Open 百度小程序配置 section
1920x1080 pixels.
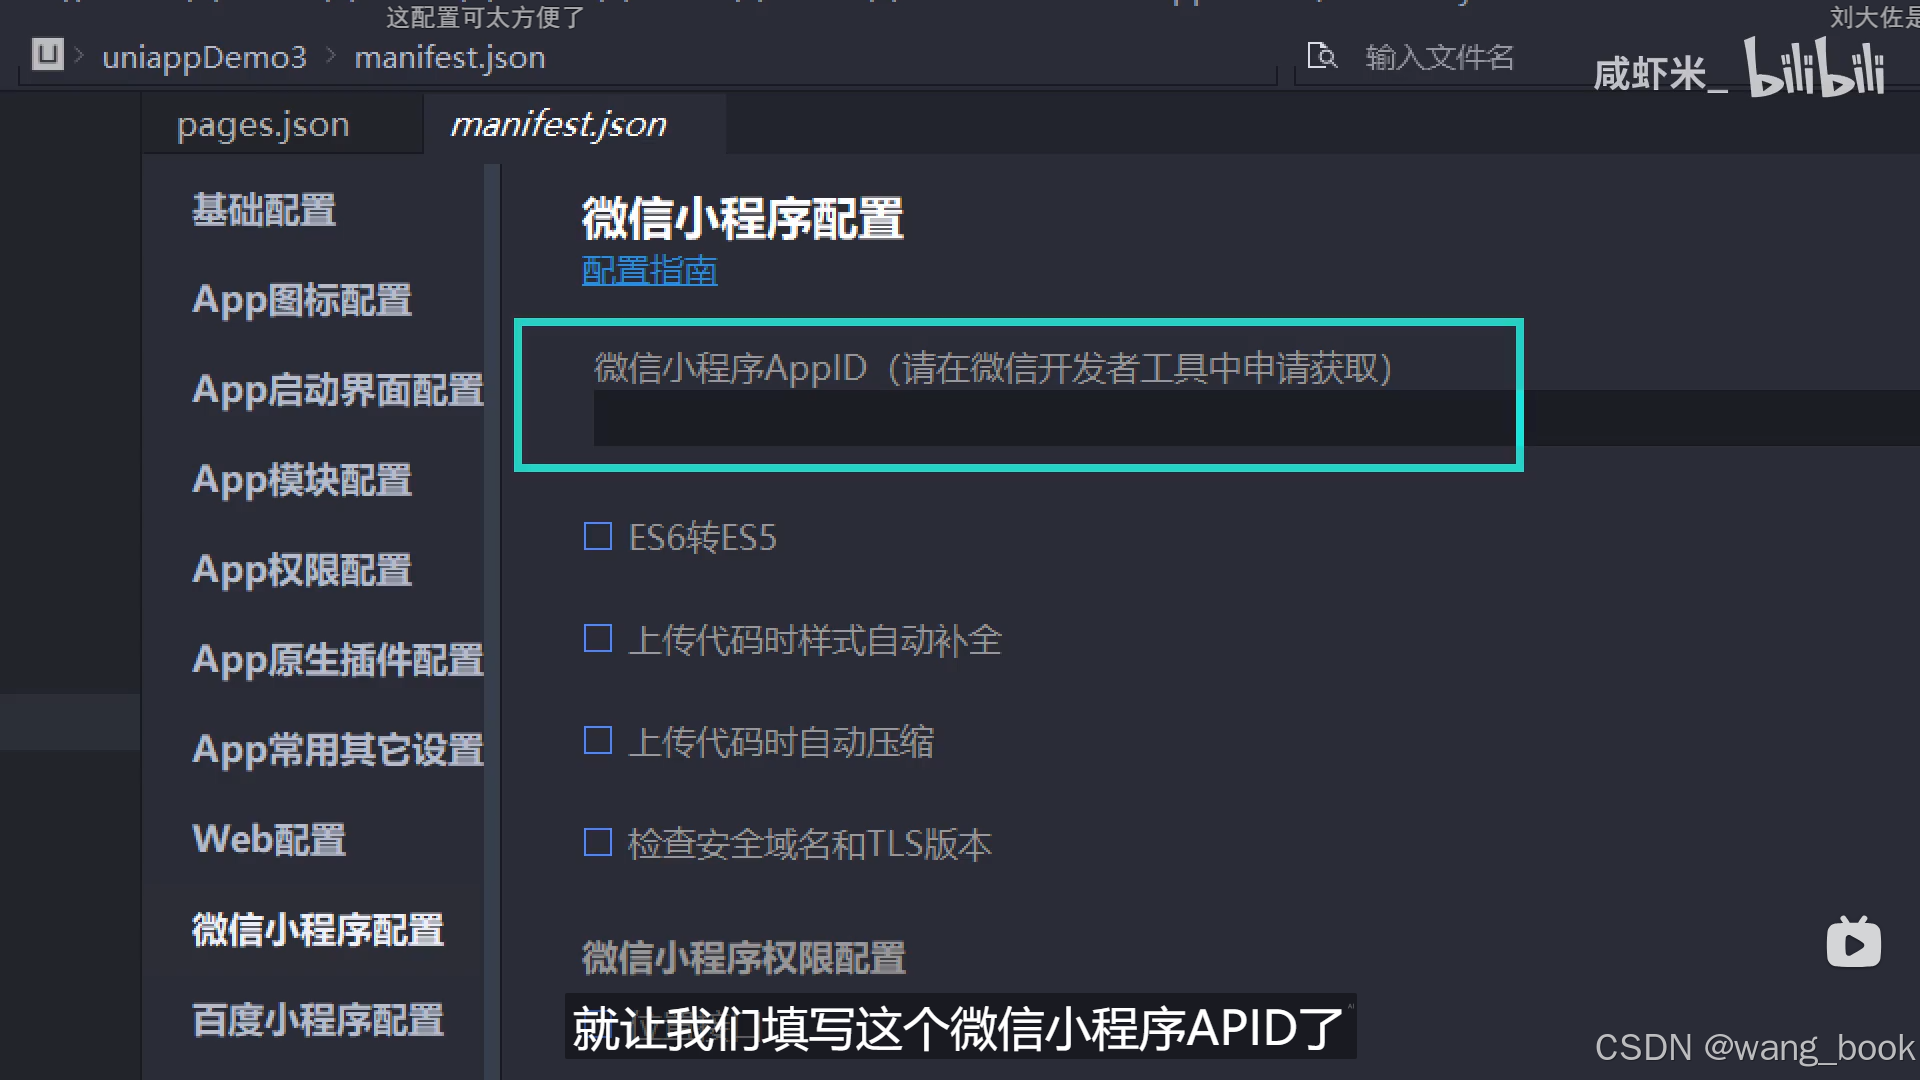click(x=318, y=1020)
